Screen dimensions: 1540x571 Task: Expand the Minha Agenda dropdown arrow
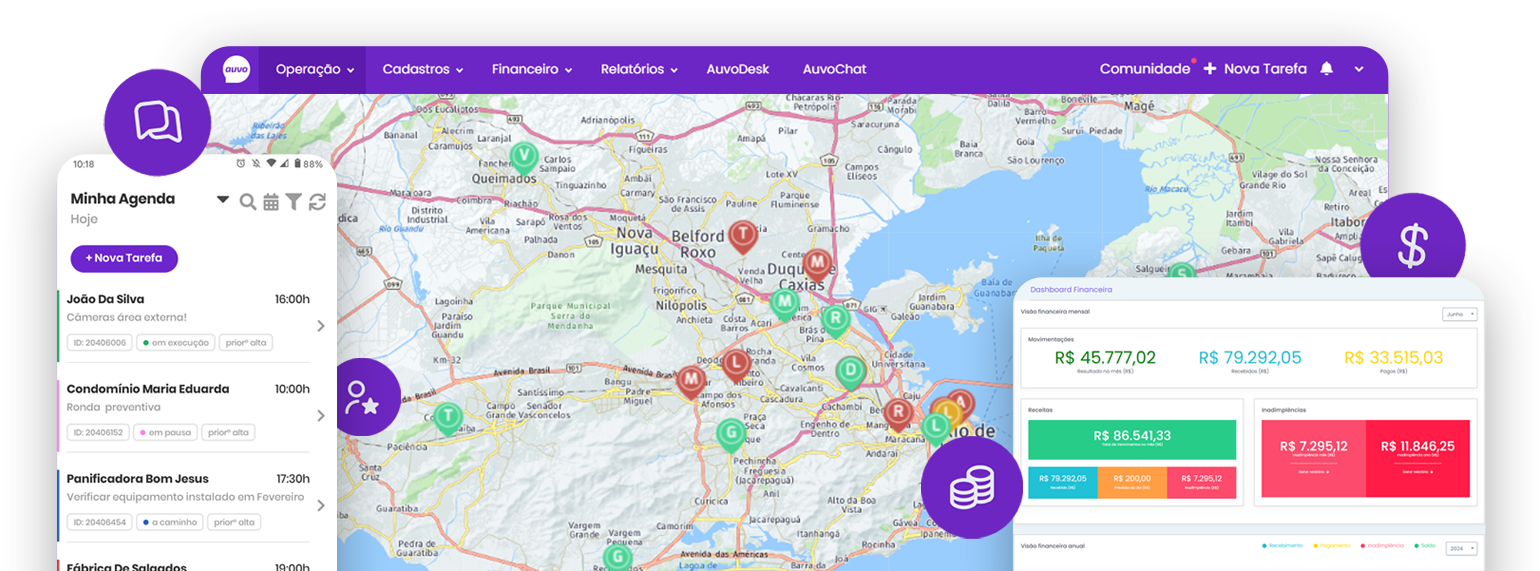223,200
